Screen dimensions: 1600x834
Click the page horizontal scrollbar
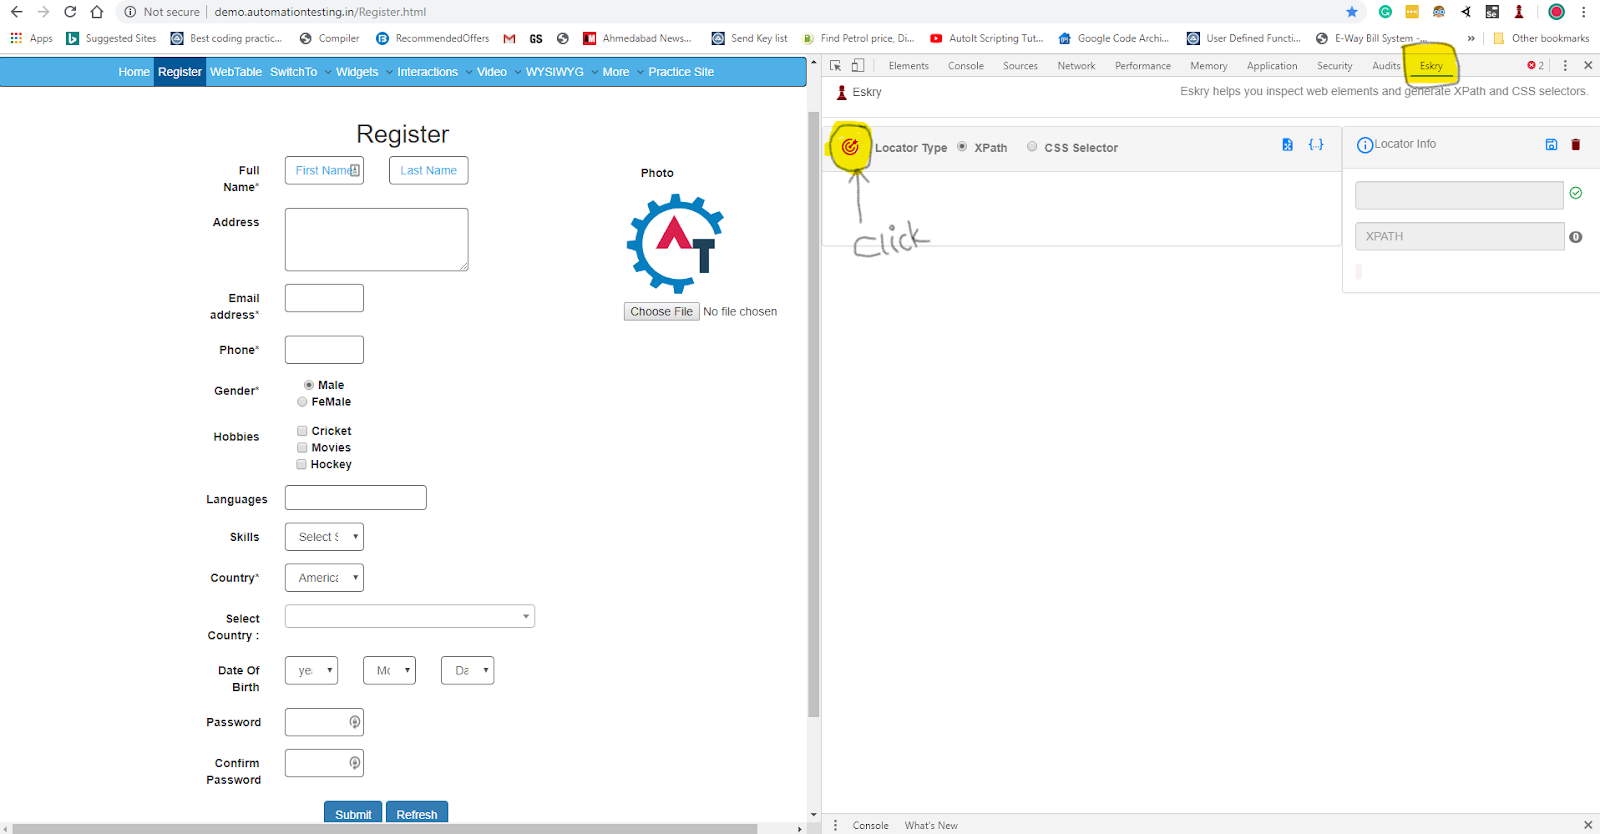click(x=385, y=829)
